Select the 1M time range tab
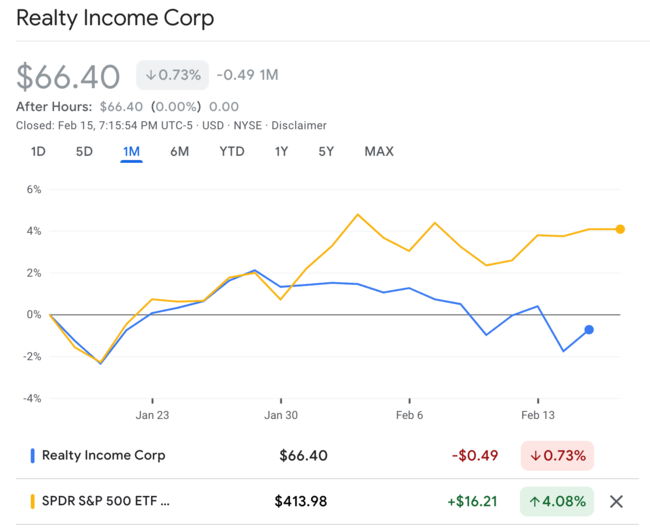 131,151
